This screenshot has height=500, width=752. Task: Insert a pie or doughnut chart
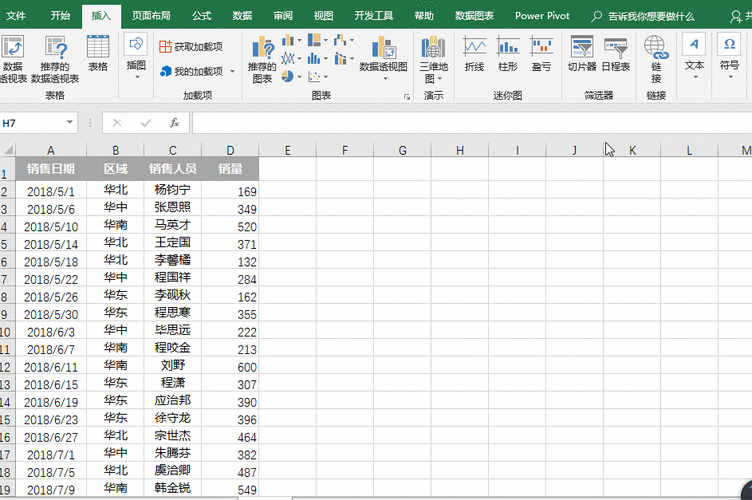coord(288,76)
